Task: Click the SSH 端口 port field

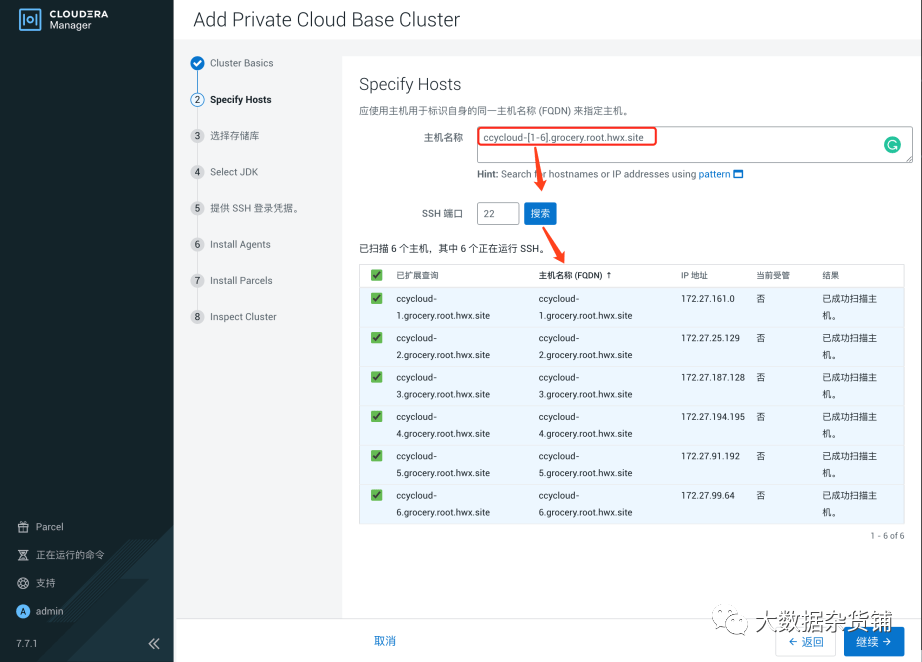Action: [497, 213]
